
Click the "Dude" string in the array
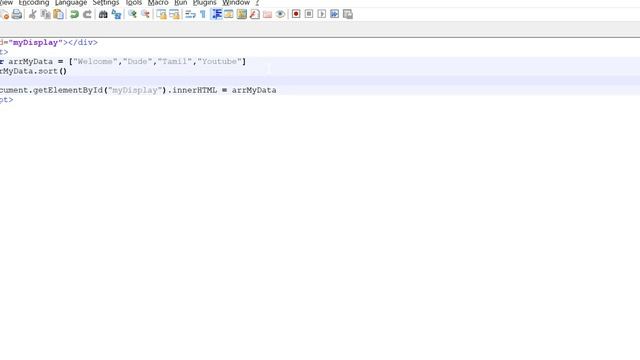(138, 62)
